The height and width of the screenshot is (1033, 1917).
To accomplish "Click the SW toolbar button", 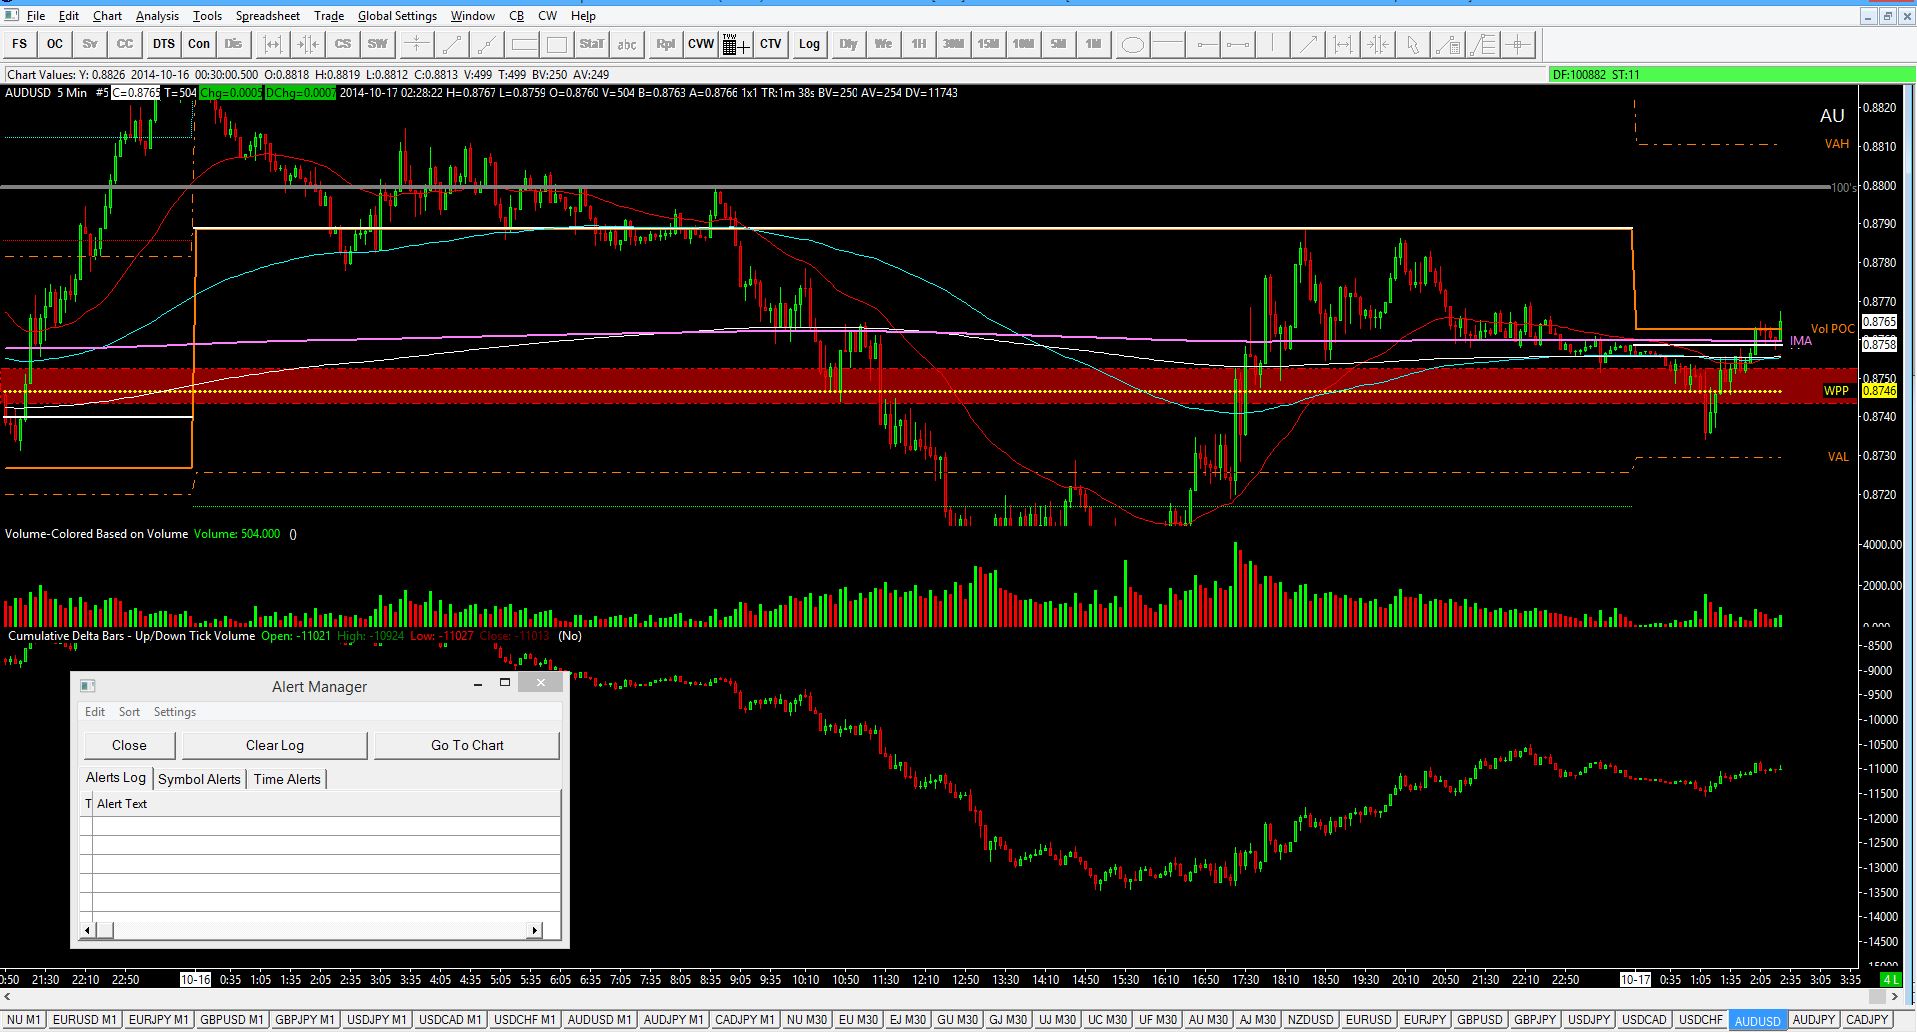I will 377,44.
